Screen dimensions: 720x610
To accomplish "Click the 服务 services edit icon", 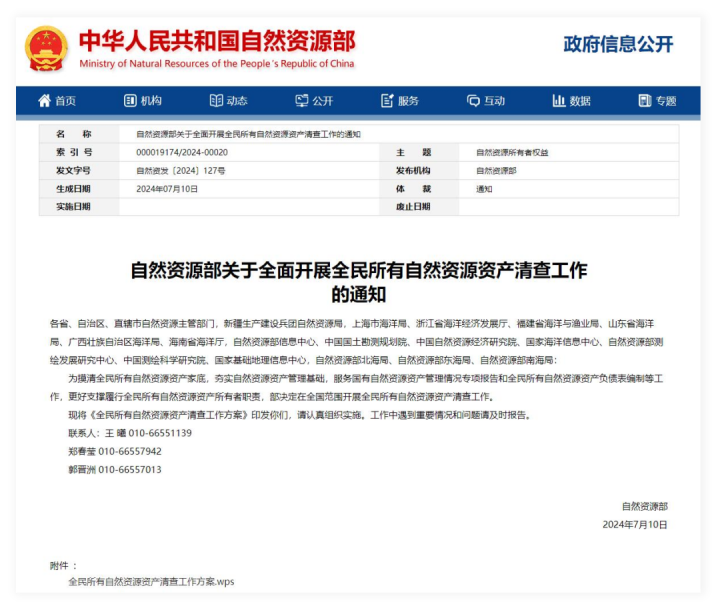I will tap(387, 101).
